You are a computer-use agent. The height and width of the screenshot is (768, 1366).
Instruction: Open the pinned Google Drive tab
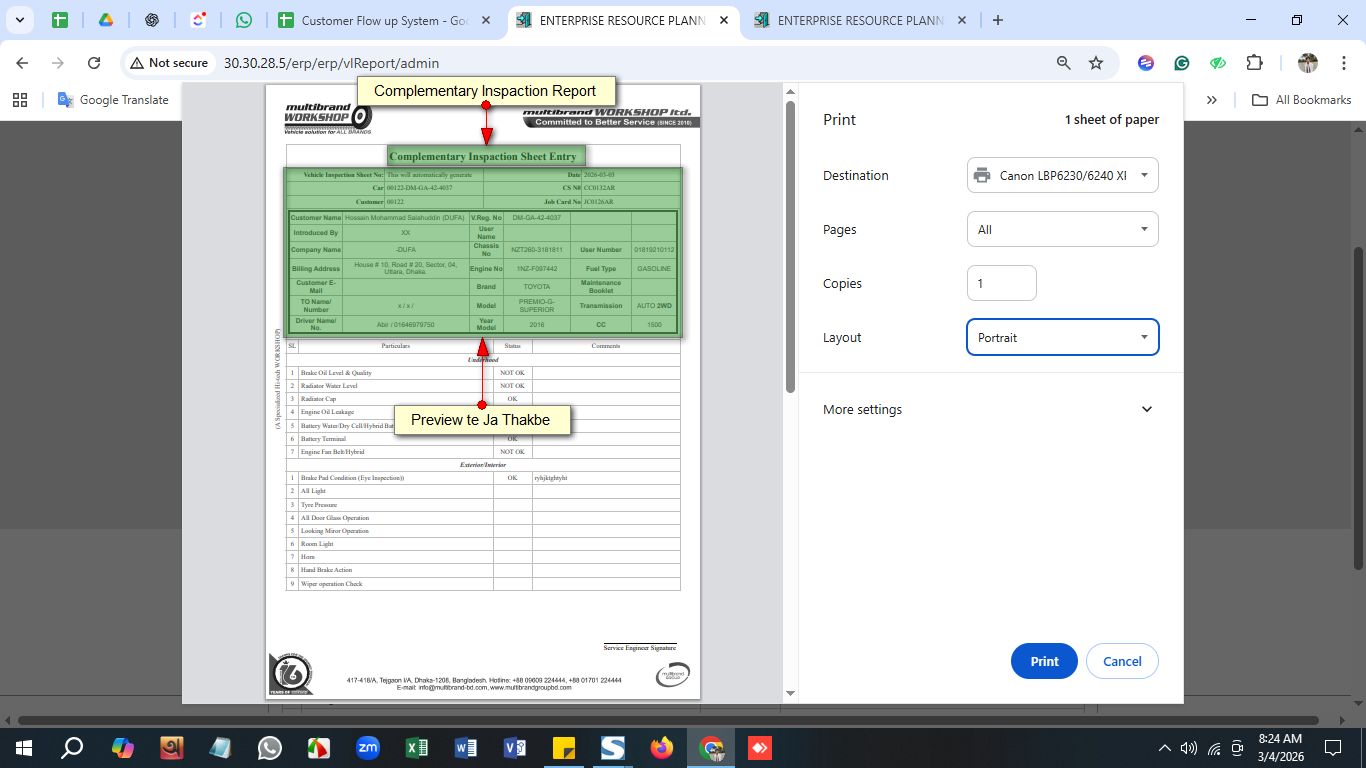[106, 20]
